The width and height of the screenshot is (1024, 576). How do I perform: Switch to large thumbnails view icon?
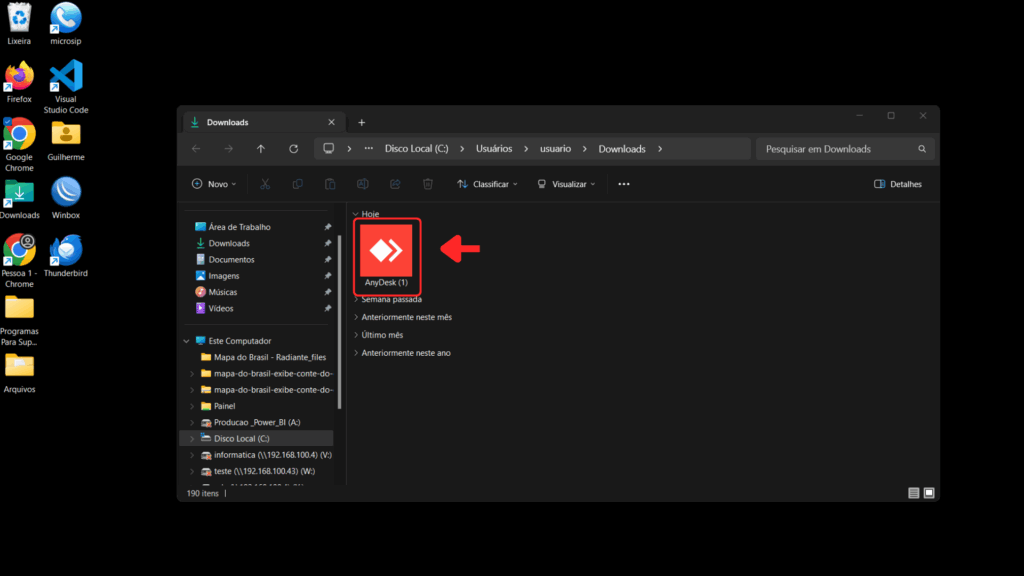pyautogui.click(x=929, y=493)
